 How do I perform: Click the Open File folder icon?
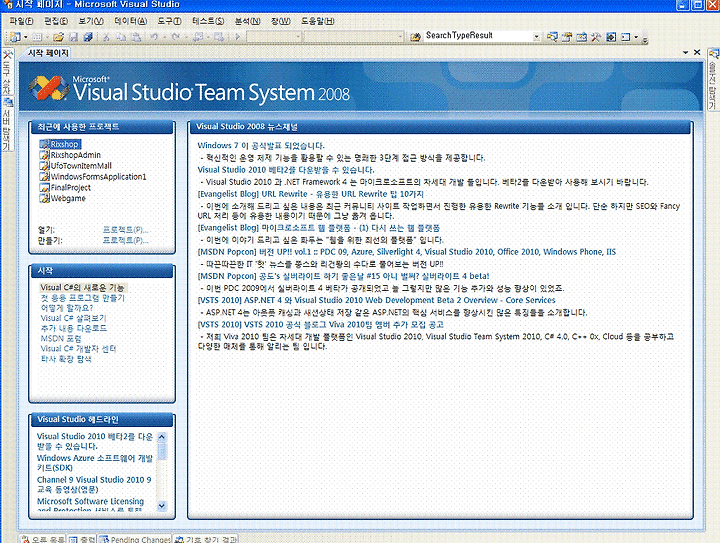[x=58, y=37]
